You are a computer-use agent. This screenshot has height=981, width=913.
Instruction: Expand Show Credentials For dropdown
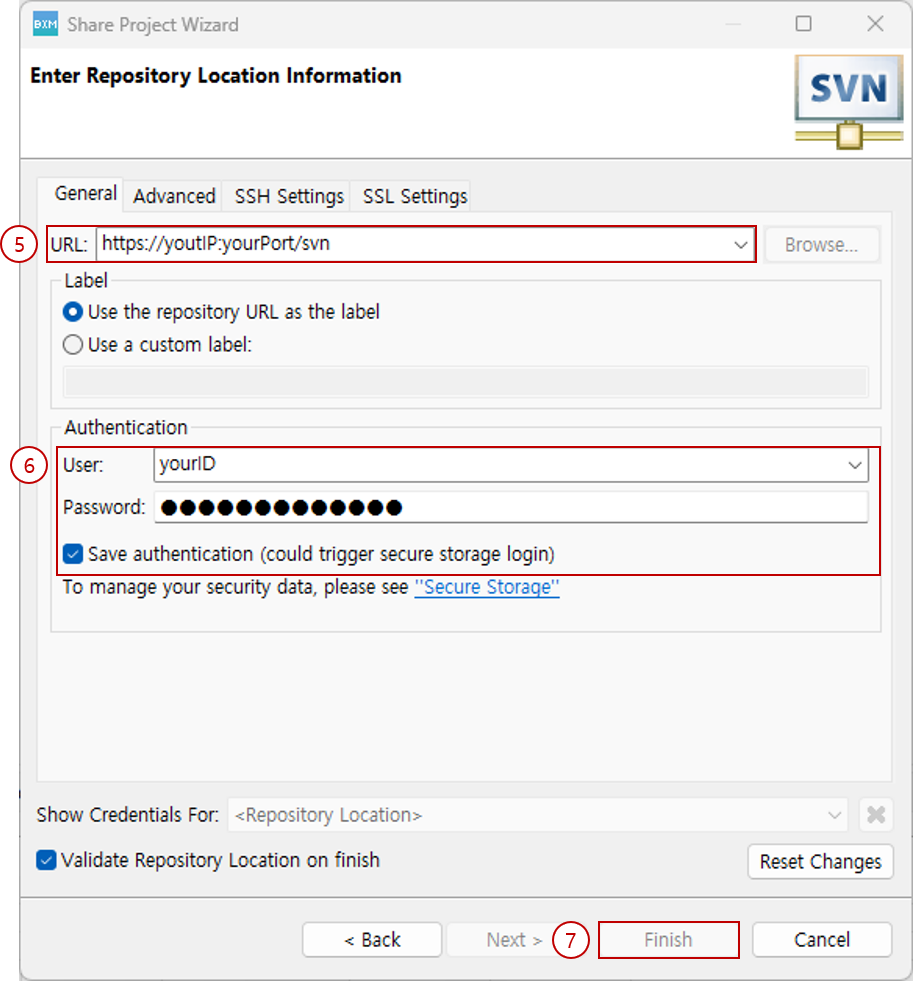point(835,815)
